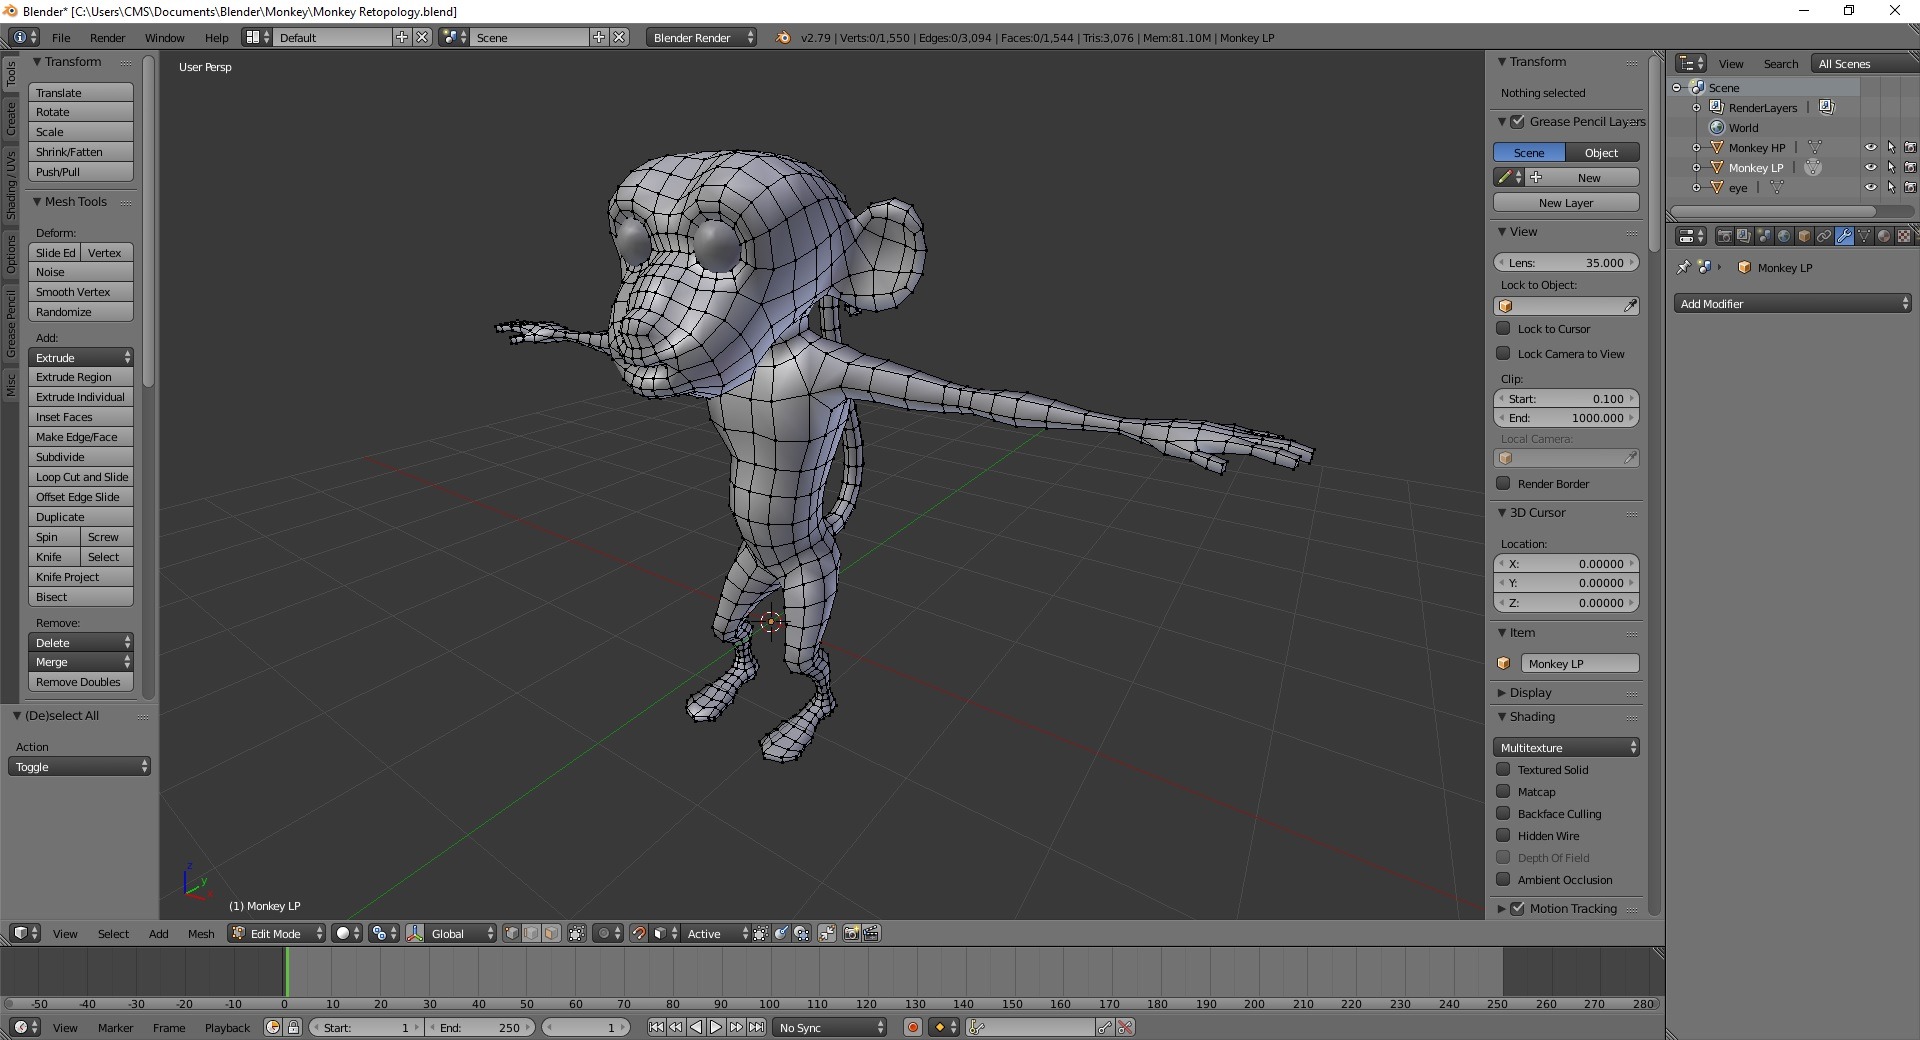The image size is (1920, 1040).
Task: Enable Ambient Occlusion checkbox
Action: click(1503, 879)
